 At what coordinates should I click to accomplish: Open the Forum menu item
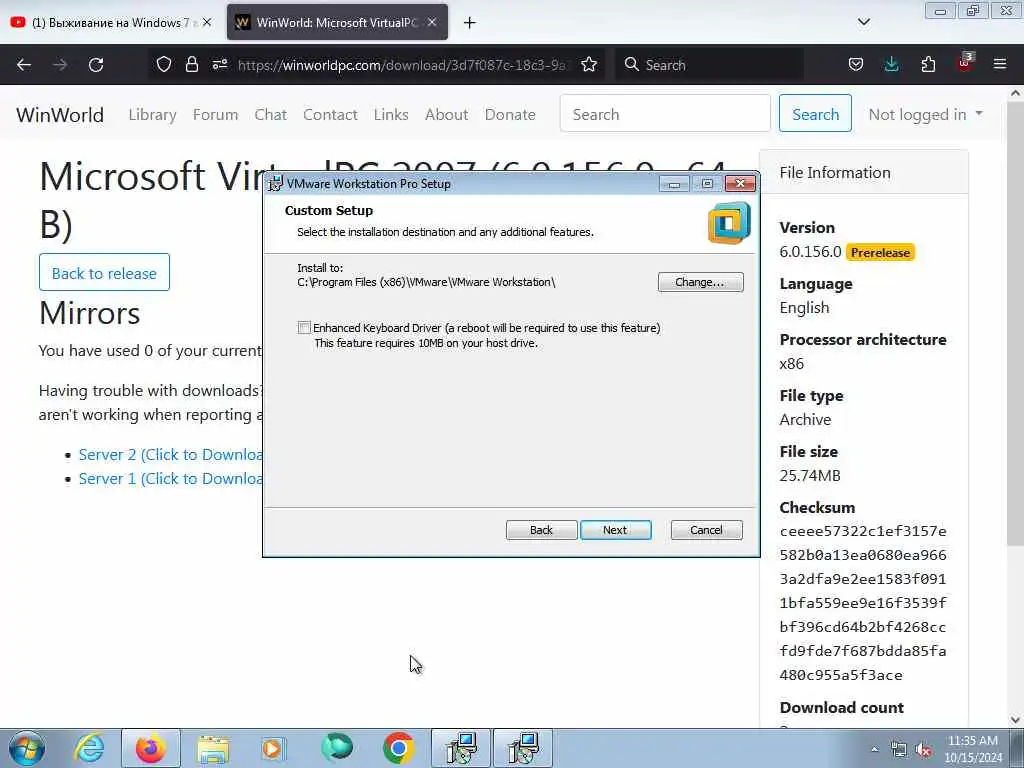[216, 115]
